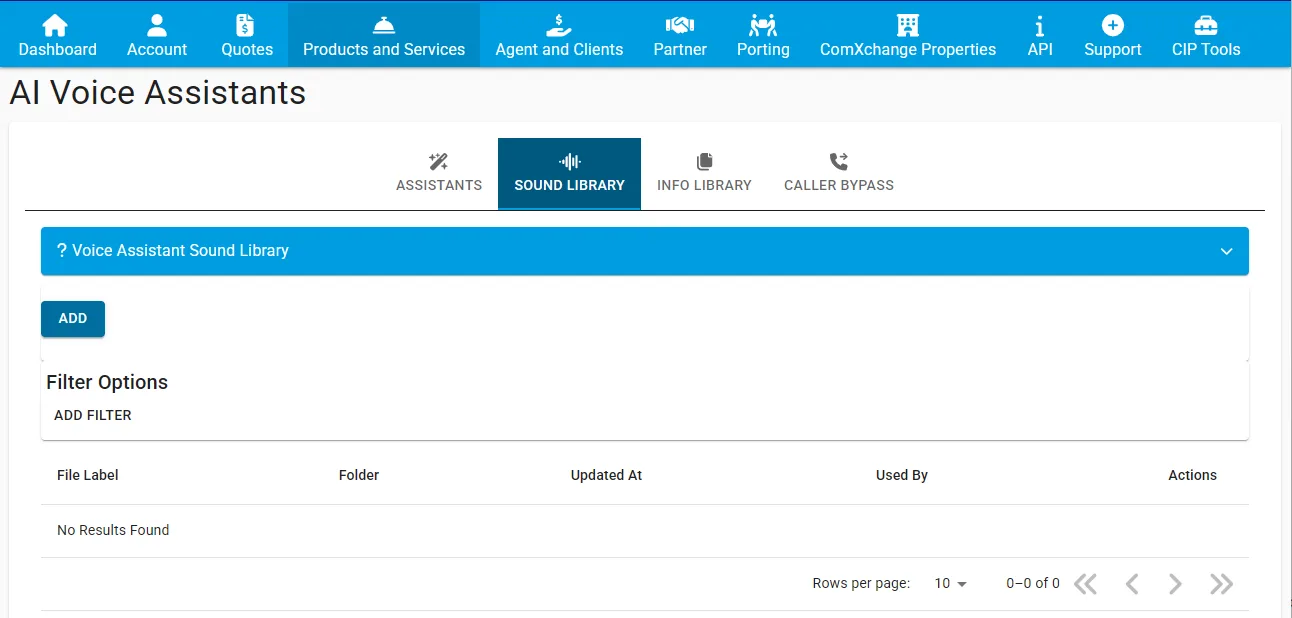Go to the previous results page
The width and height of the screenshot is (1292, 618).
[x=1132, y=584]
